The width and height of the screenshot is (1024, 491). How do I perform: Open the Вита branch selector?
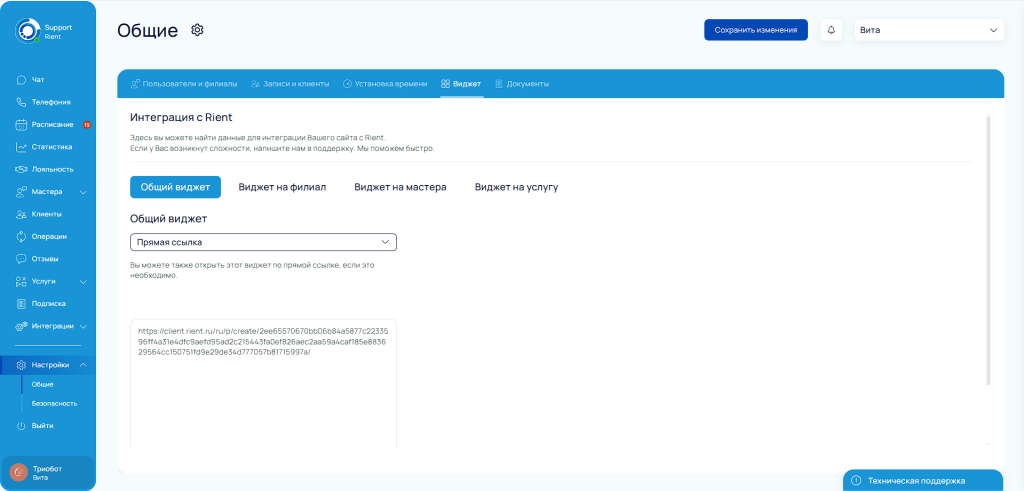[x=928, y=30]
